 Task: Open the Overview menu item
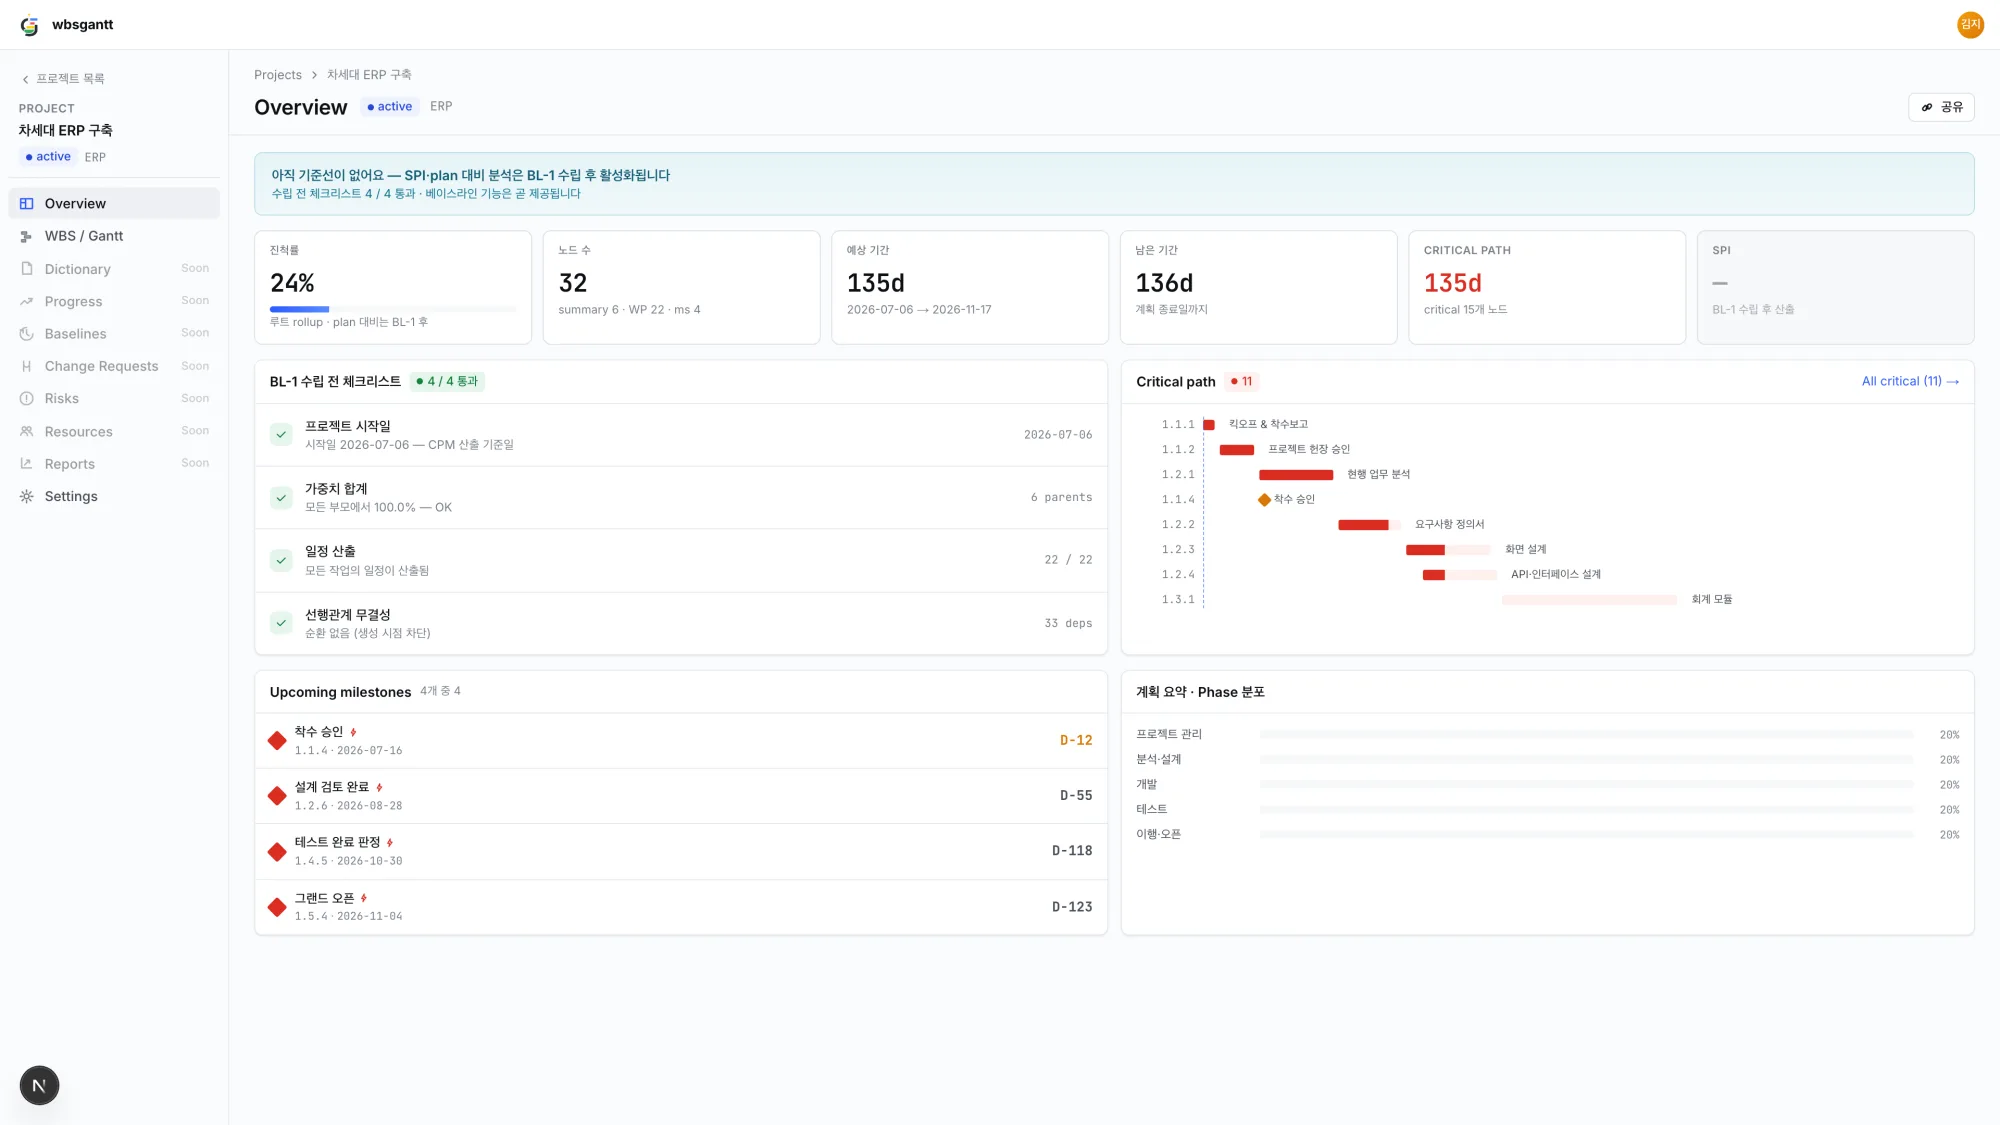click(x=114, y=204)
